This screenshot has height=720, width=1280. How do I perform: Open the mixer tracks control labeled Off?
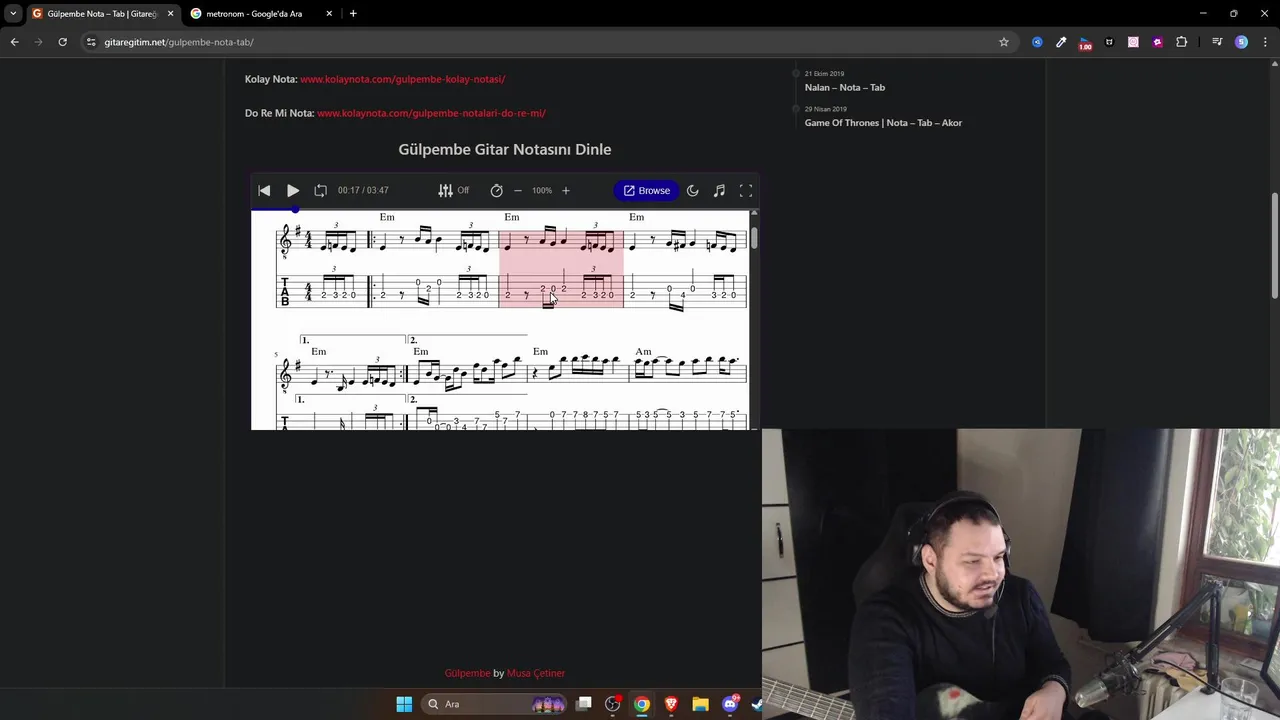(x=453, y=190)
